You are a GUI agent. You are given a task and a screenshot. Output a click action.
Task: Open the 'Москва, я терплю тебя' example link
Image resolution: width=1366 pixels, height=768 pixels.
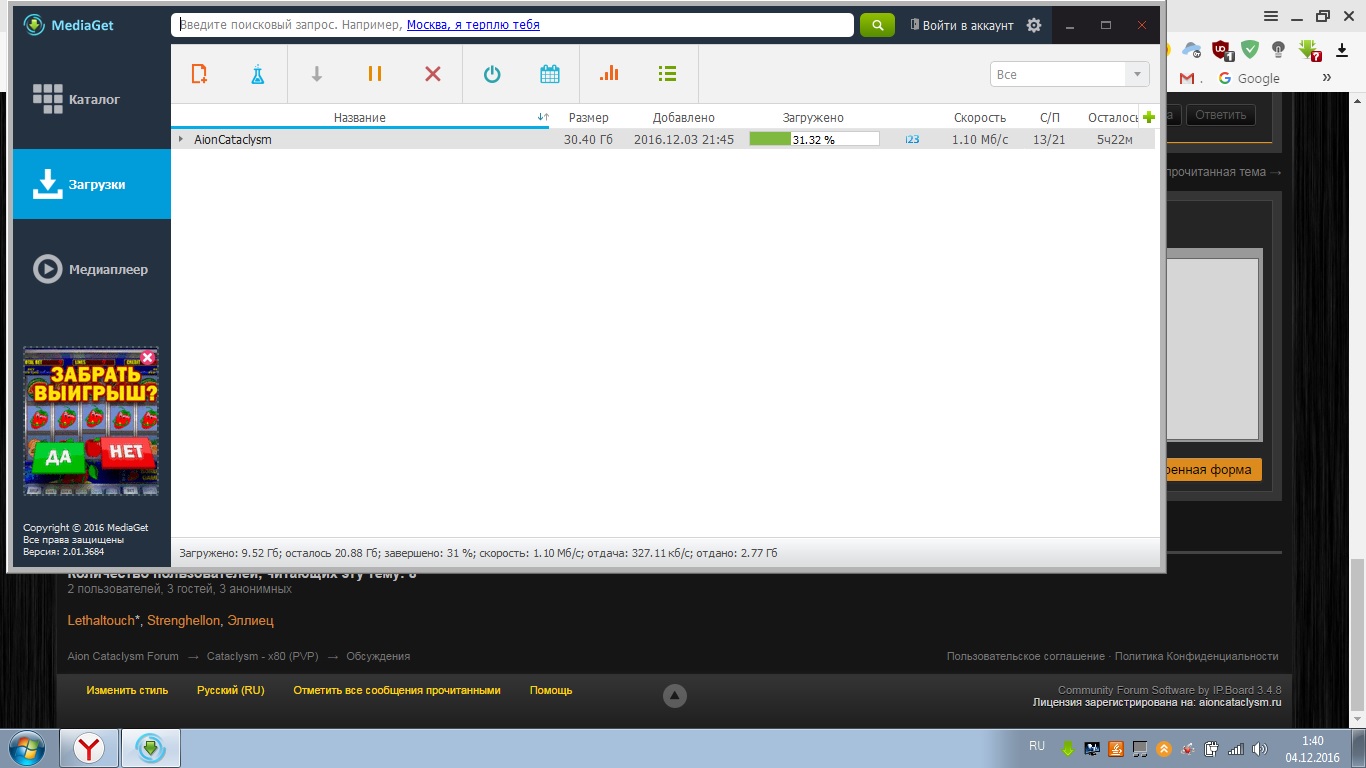pyautogui.click(x=473, y=25)
